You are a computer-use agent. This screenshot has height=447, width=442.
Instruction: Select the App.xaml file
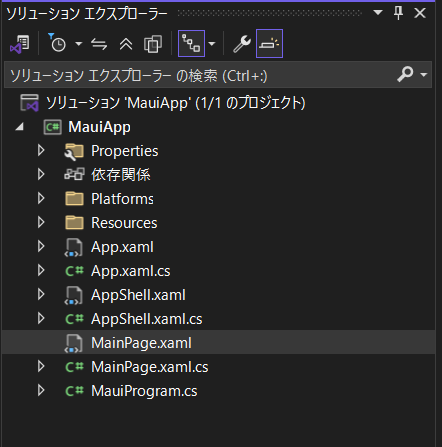[x=122, y=247]
